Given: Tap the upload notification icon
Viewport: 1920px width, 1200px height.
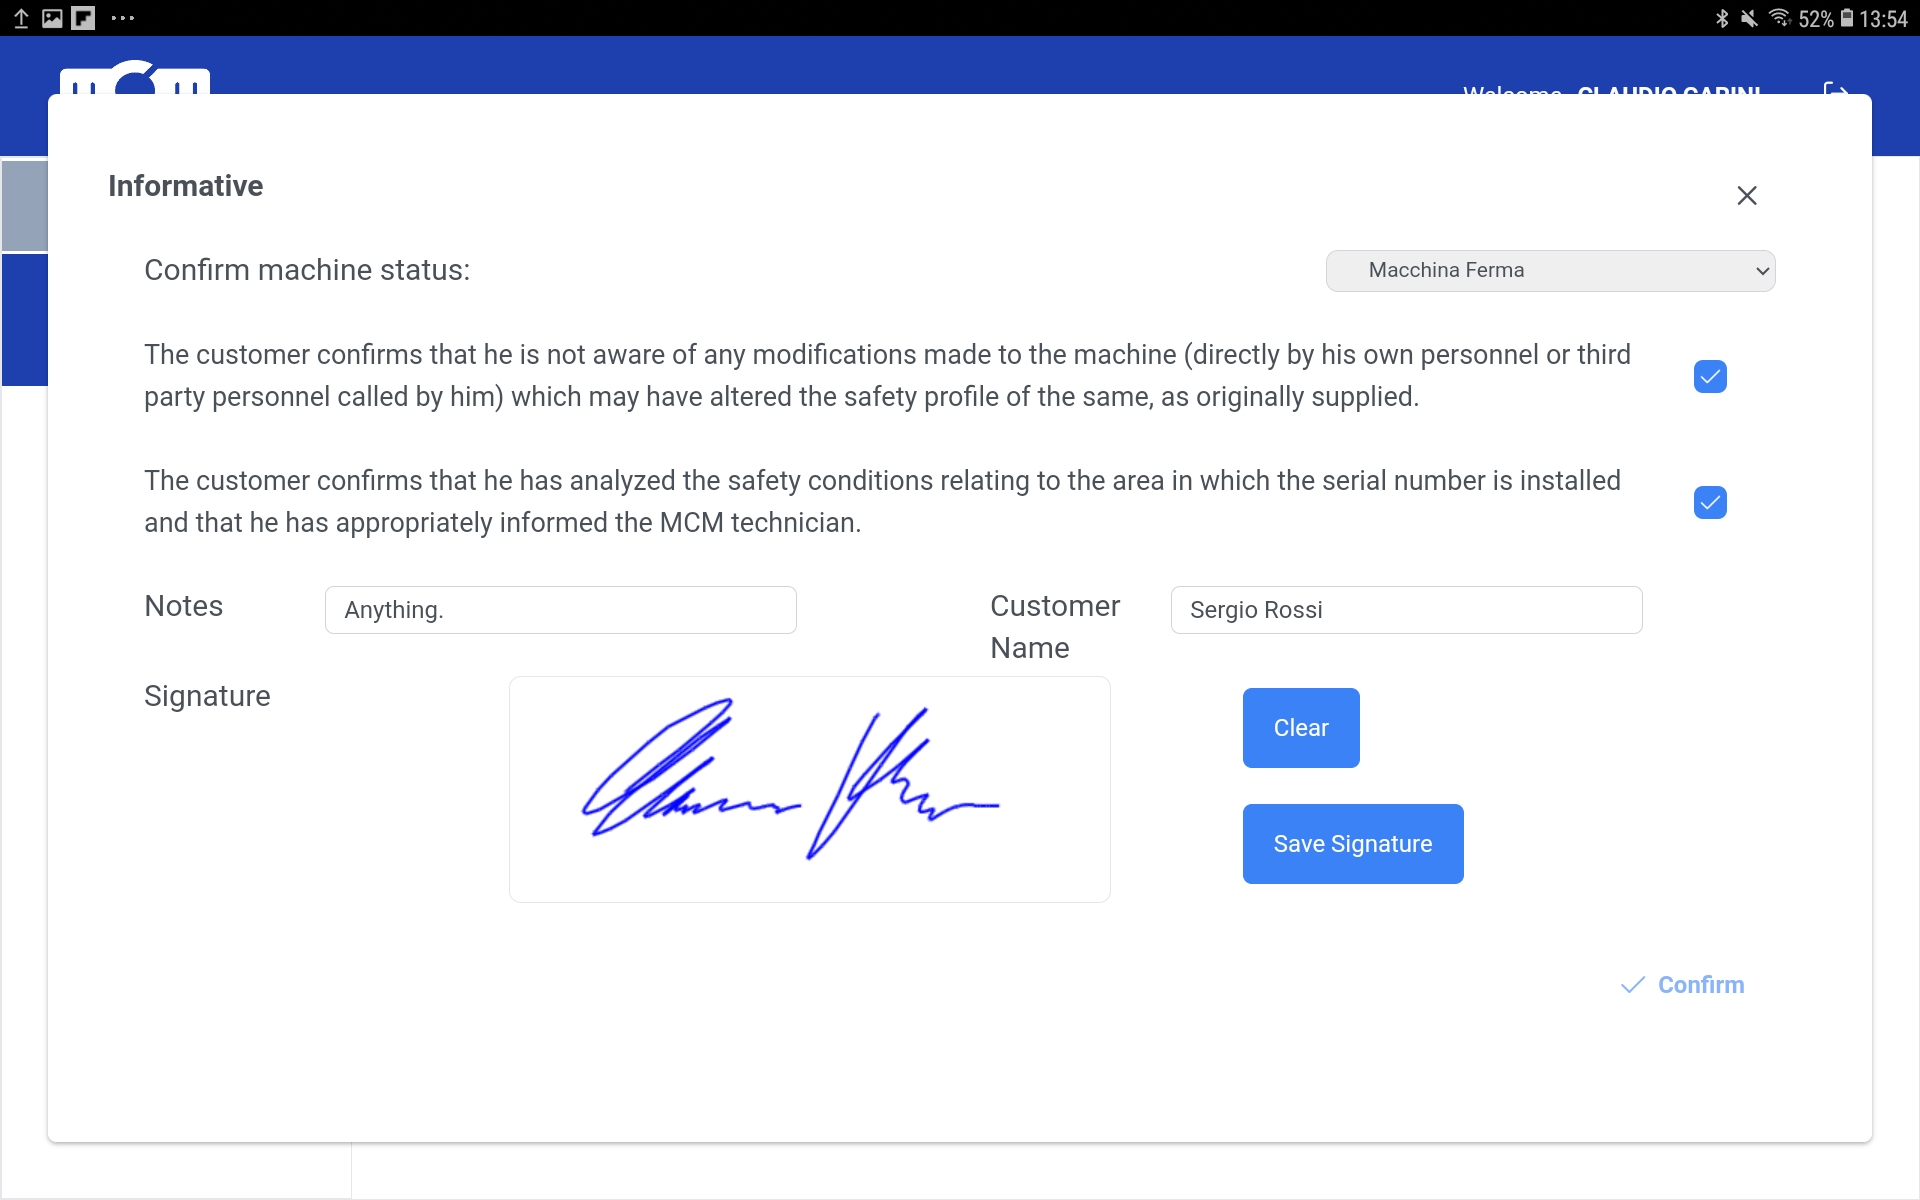Looking at the screenshot, I should point(21,18).
